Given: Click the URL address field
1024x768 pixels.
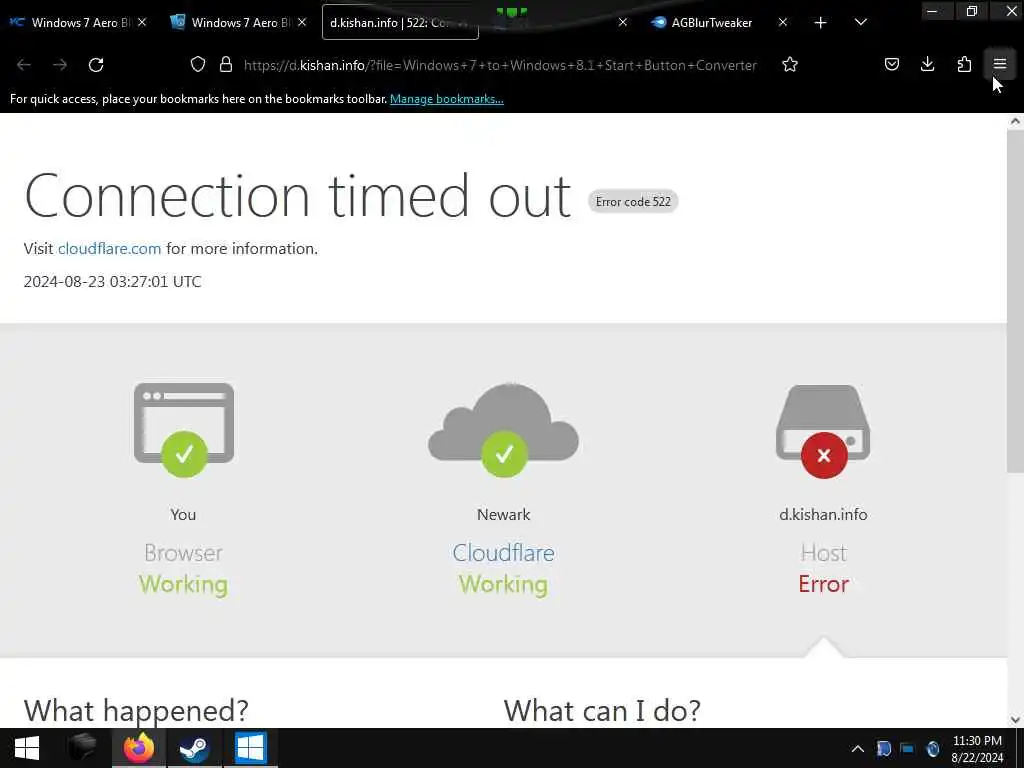Looking at the screenshot, I should point(500,65).
